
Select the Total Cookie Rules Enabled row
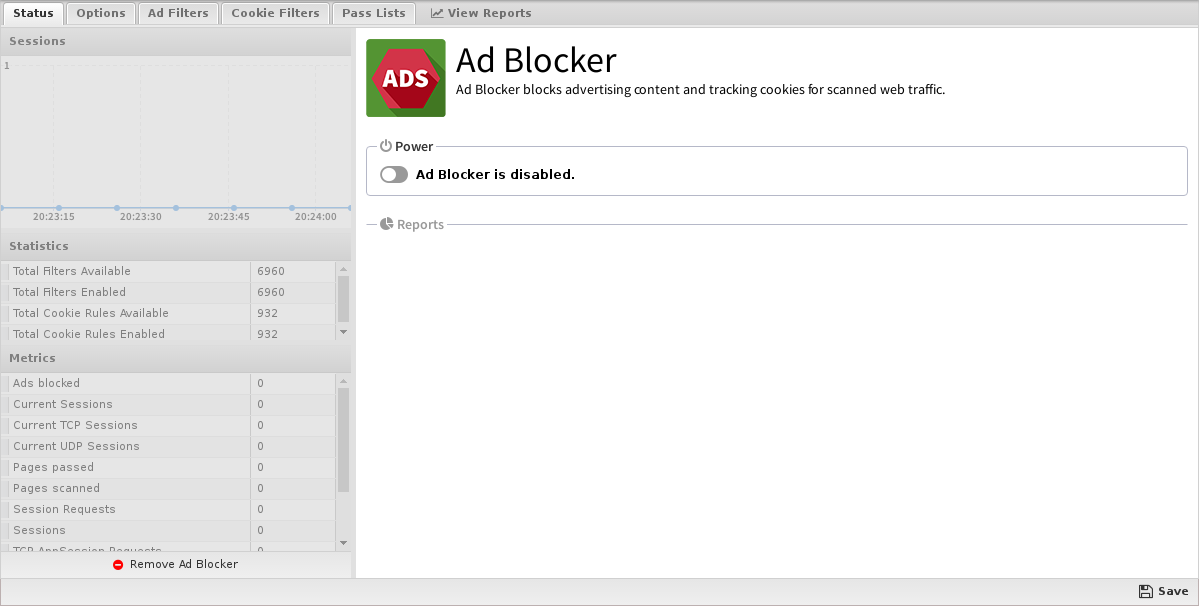click(168, 333)
